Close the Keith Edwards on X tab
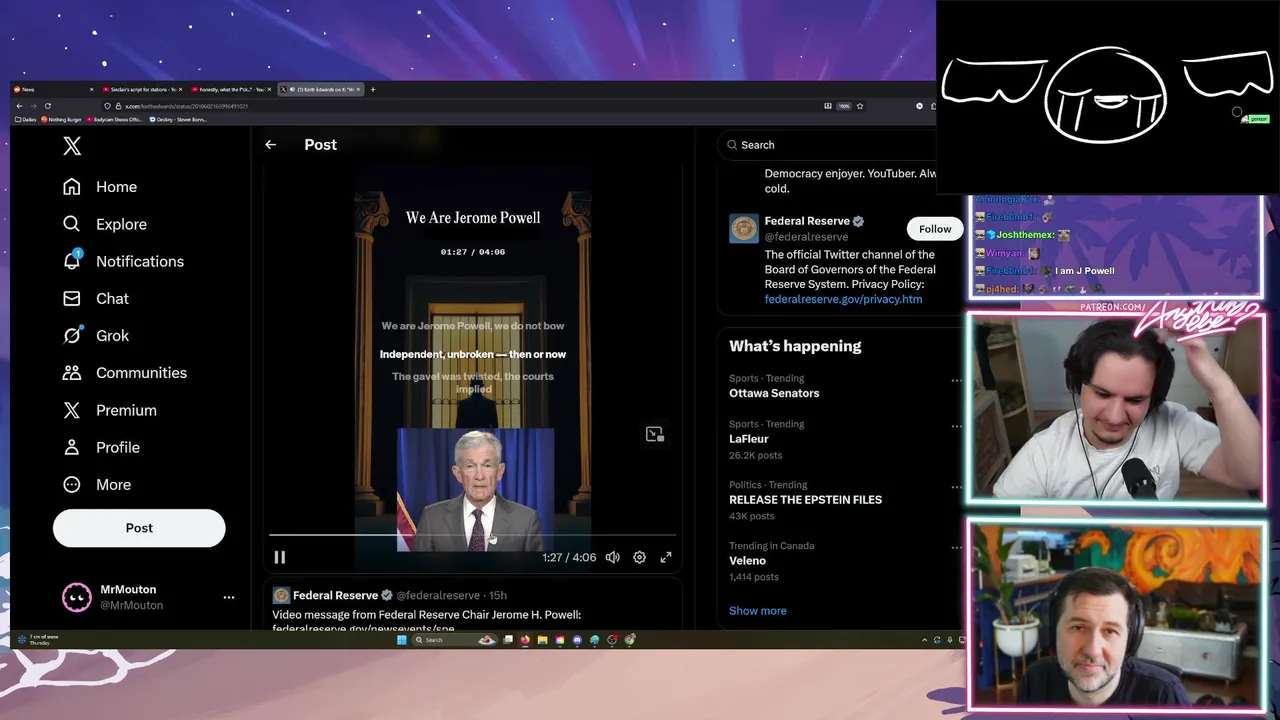 358,89
